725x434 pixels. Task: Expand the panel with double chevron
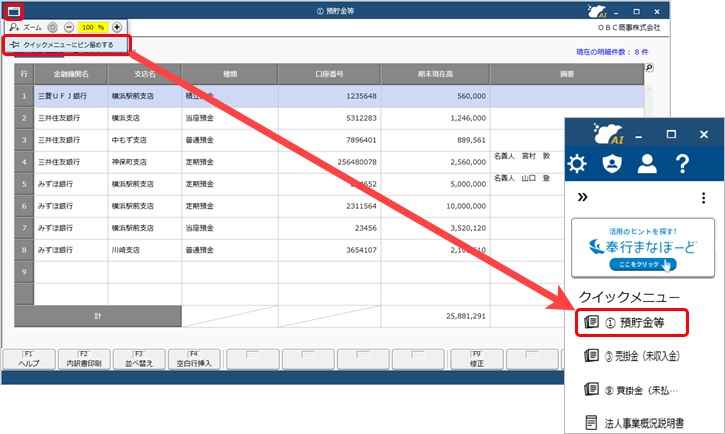[x=583, y=197]
